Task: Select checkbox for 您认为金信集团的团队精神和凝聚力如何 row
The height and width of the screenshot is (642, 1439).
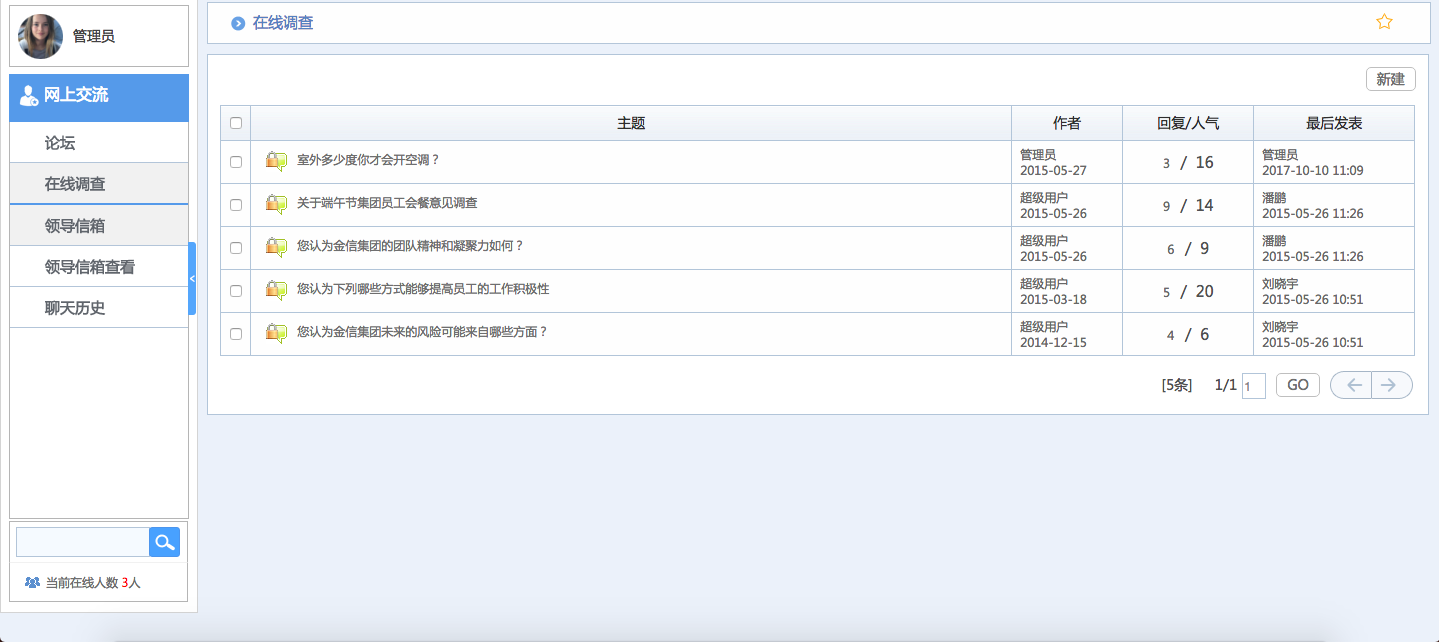Action: pos(236,248)
